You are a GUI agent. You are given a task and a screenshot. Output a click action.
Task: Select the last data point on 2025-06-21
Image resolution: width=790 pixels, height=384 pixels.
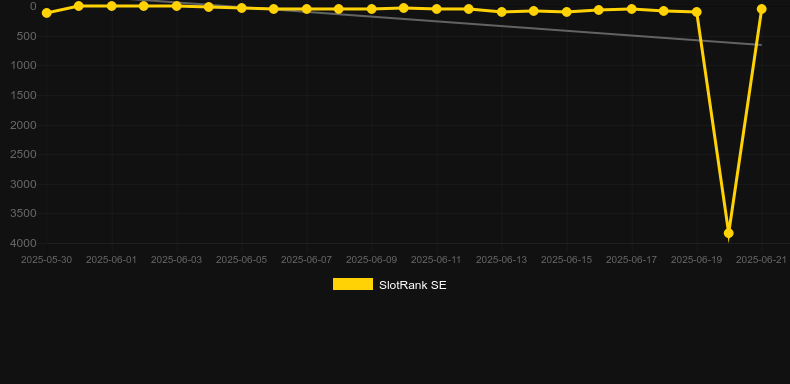click(x=761, y=9)
